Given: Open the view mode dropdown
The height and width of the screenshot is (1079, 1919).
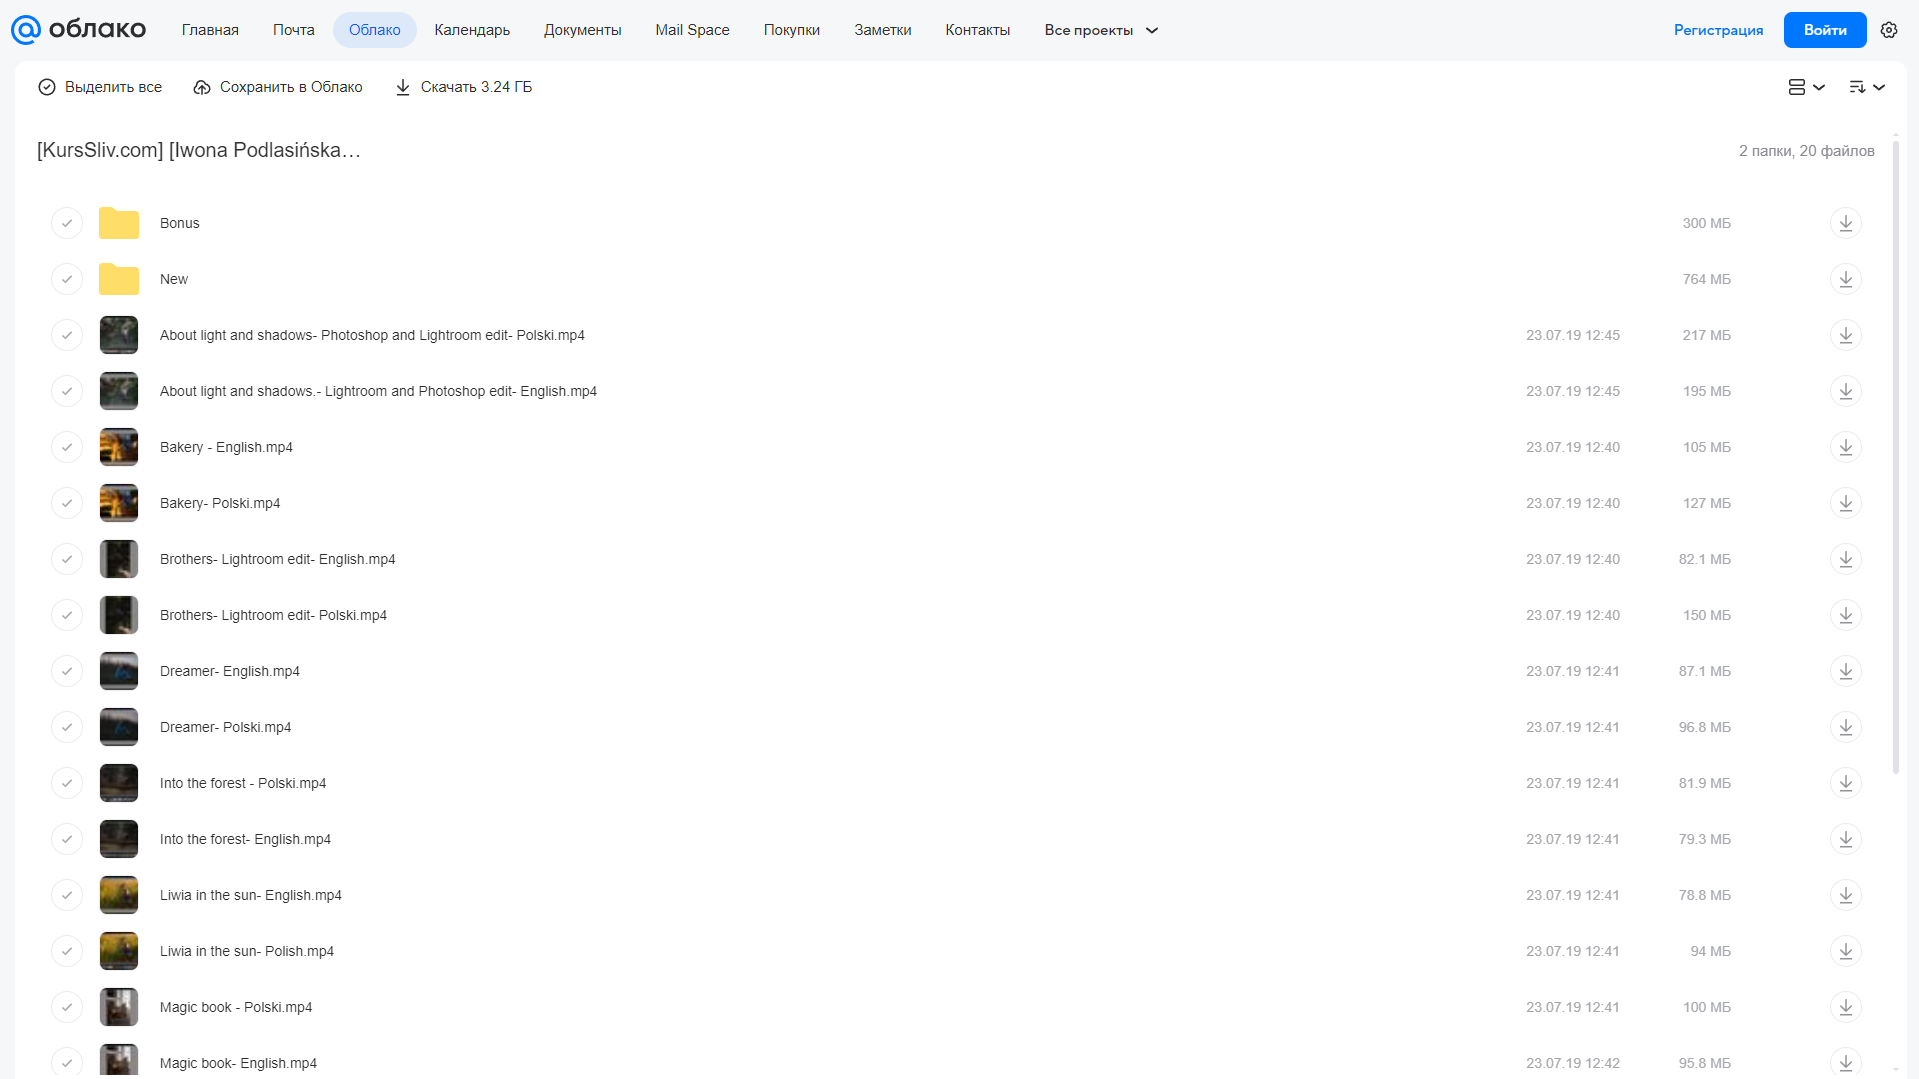Looking at the screenshot, I should pos(1806,87).
